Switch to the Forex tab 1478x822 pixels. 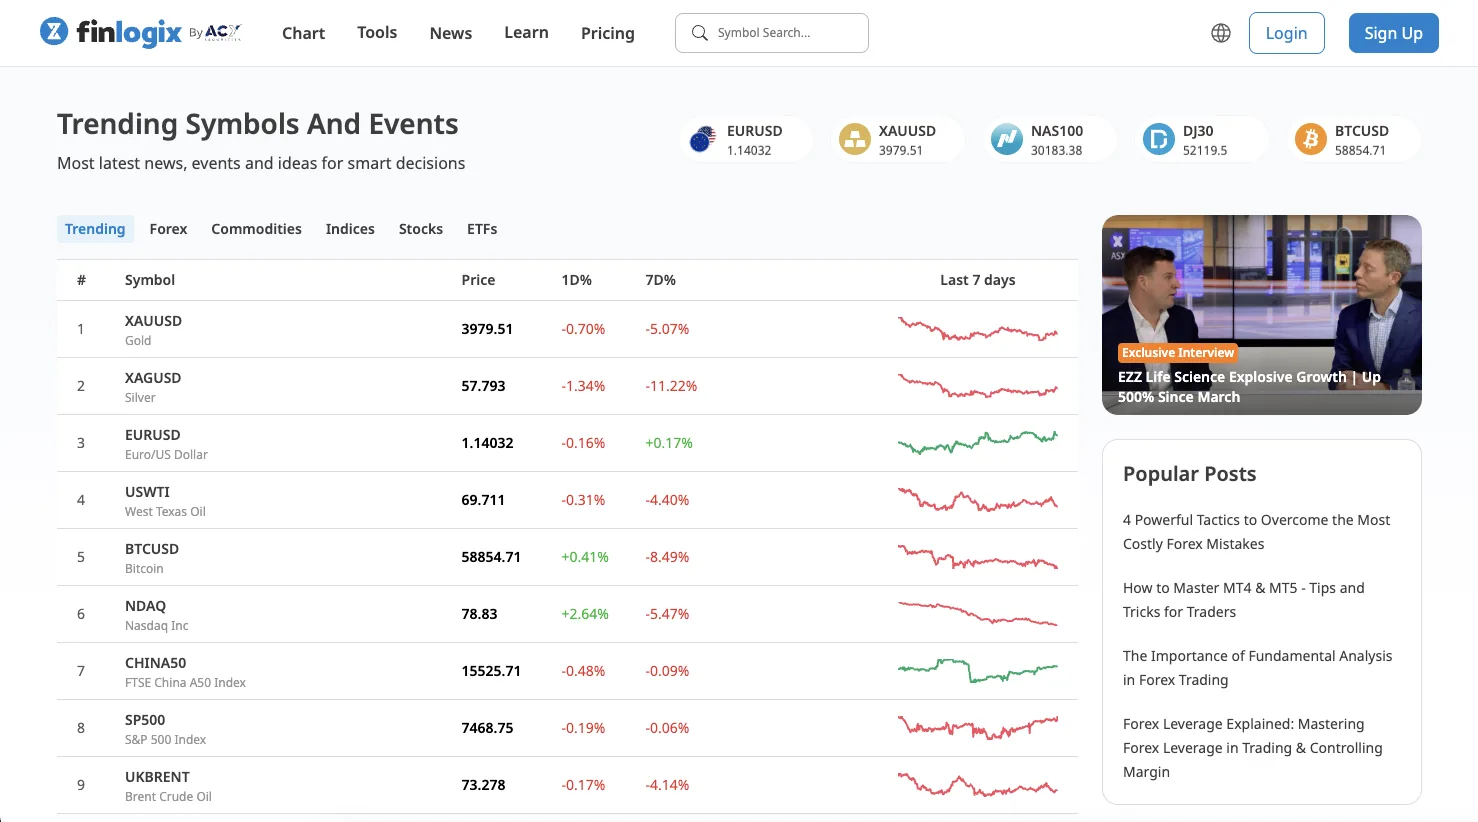[x=168, y=229]
